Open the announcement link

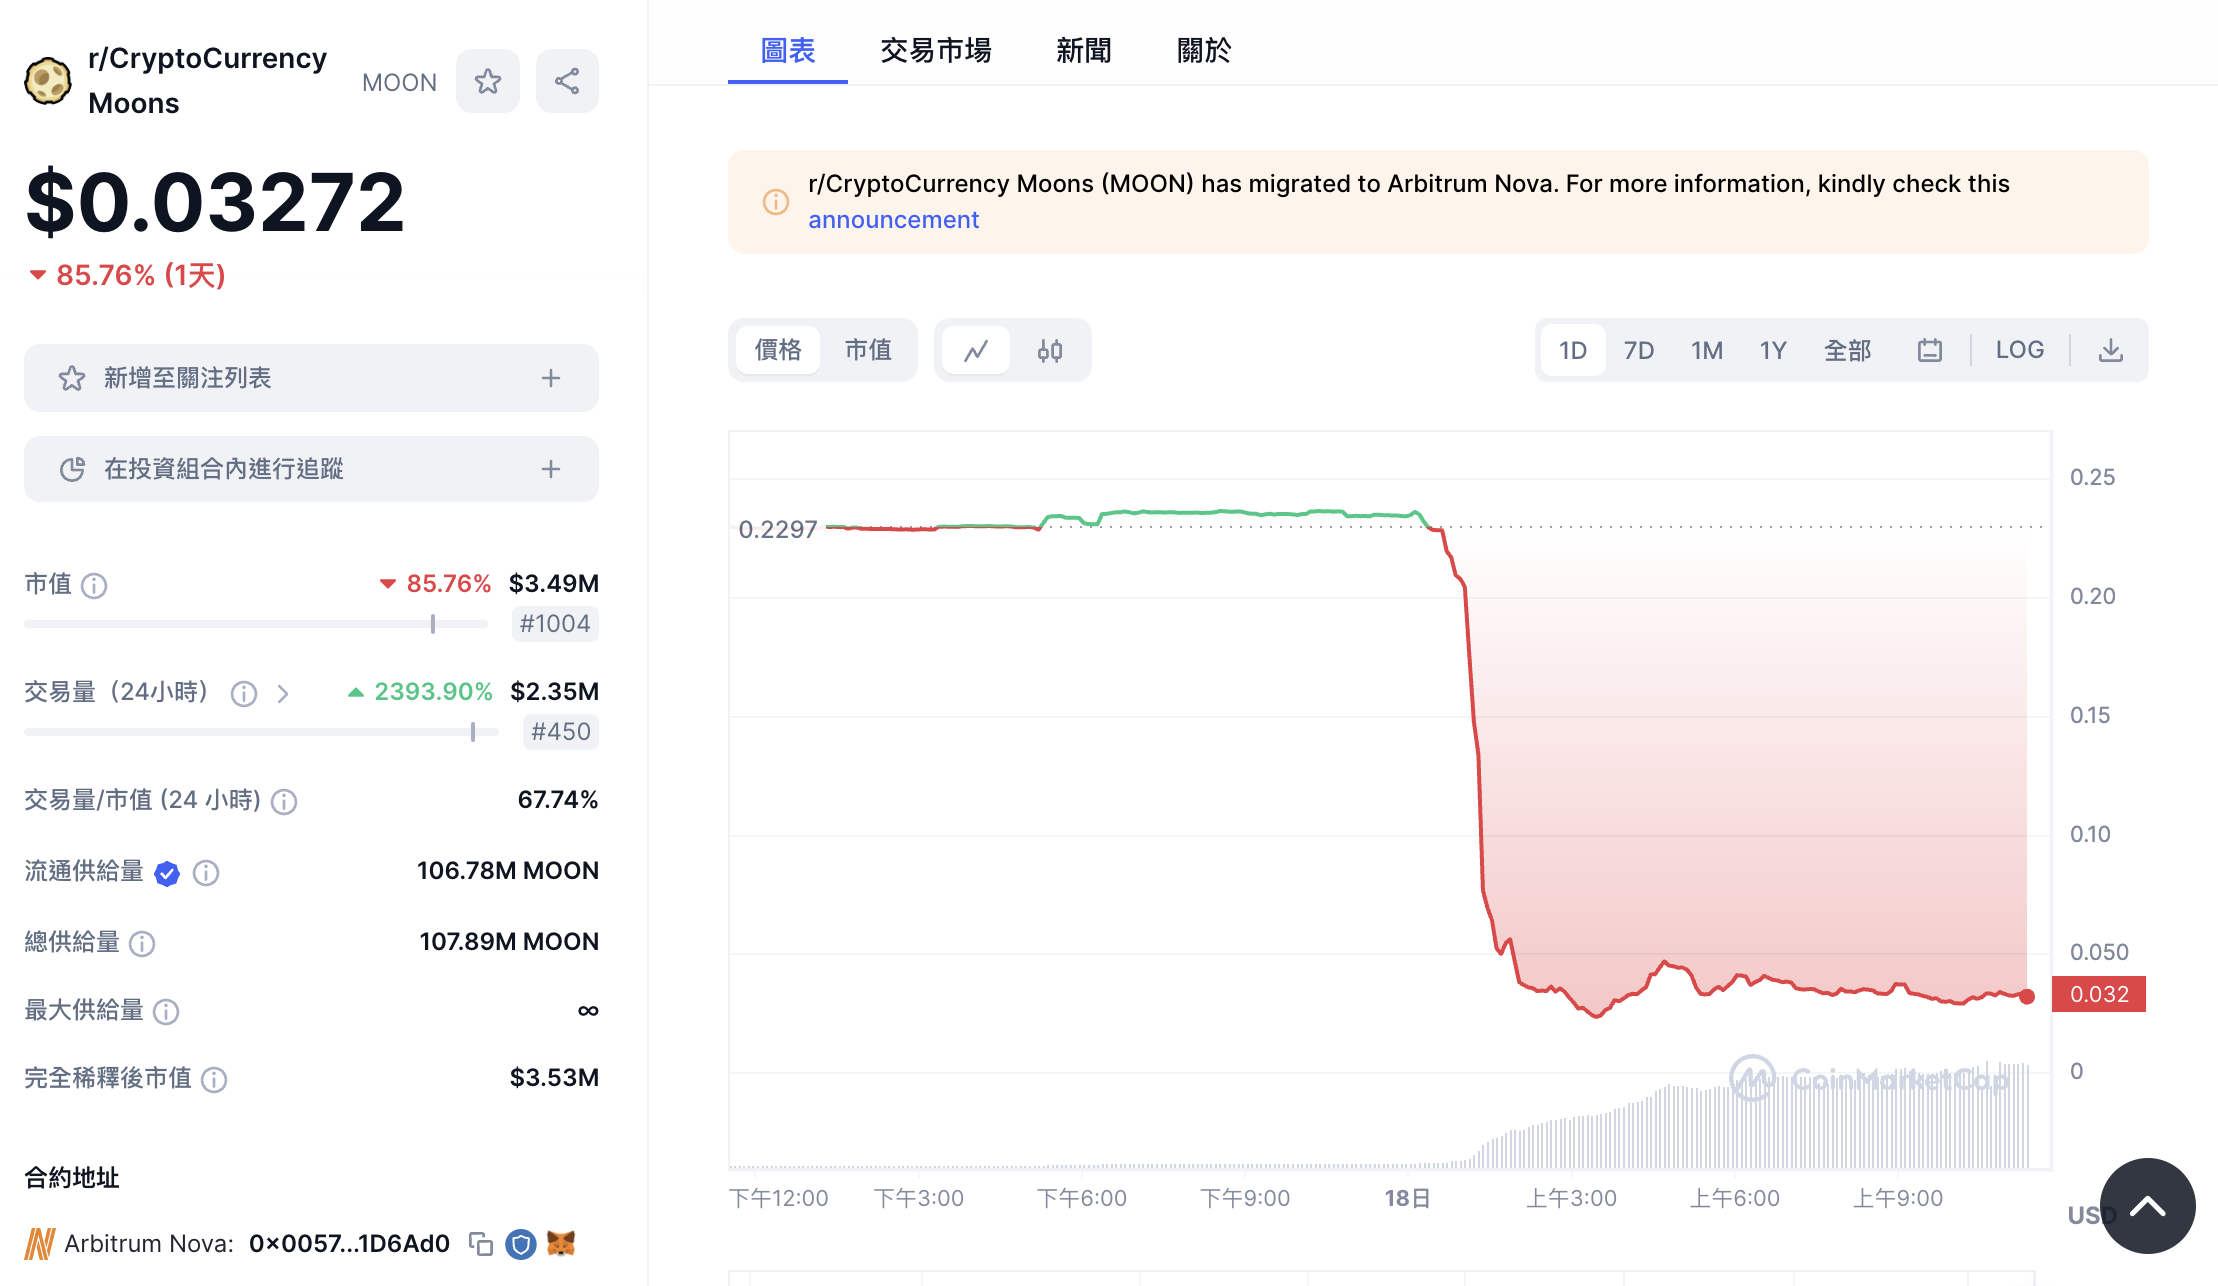click(x=893, y=220)
